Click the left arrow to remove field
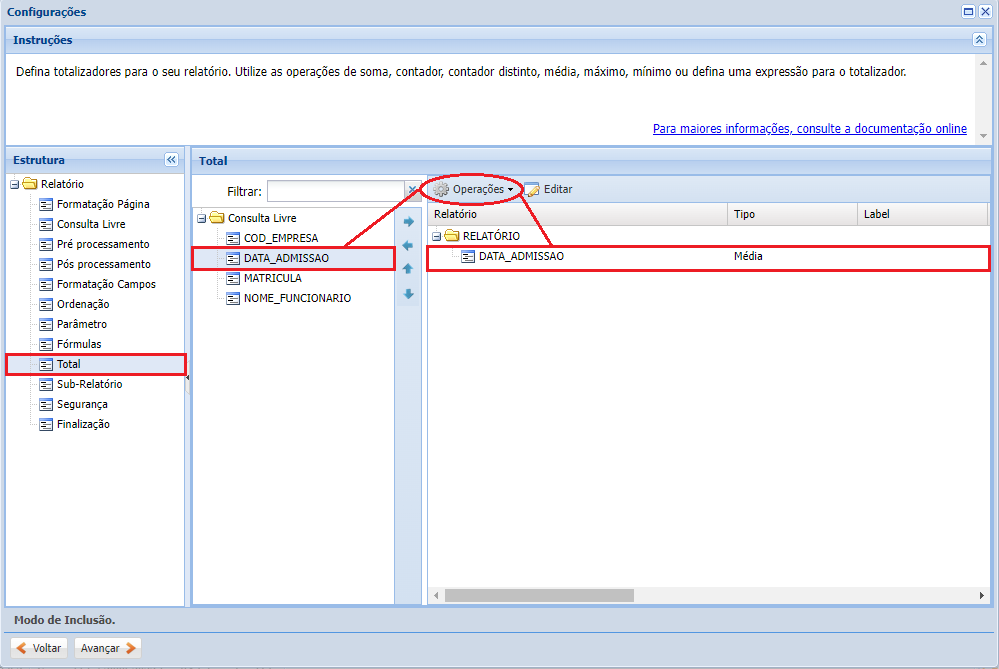This screenshot has height=669, width=999. coord(408,246)
